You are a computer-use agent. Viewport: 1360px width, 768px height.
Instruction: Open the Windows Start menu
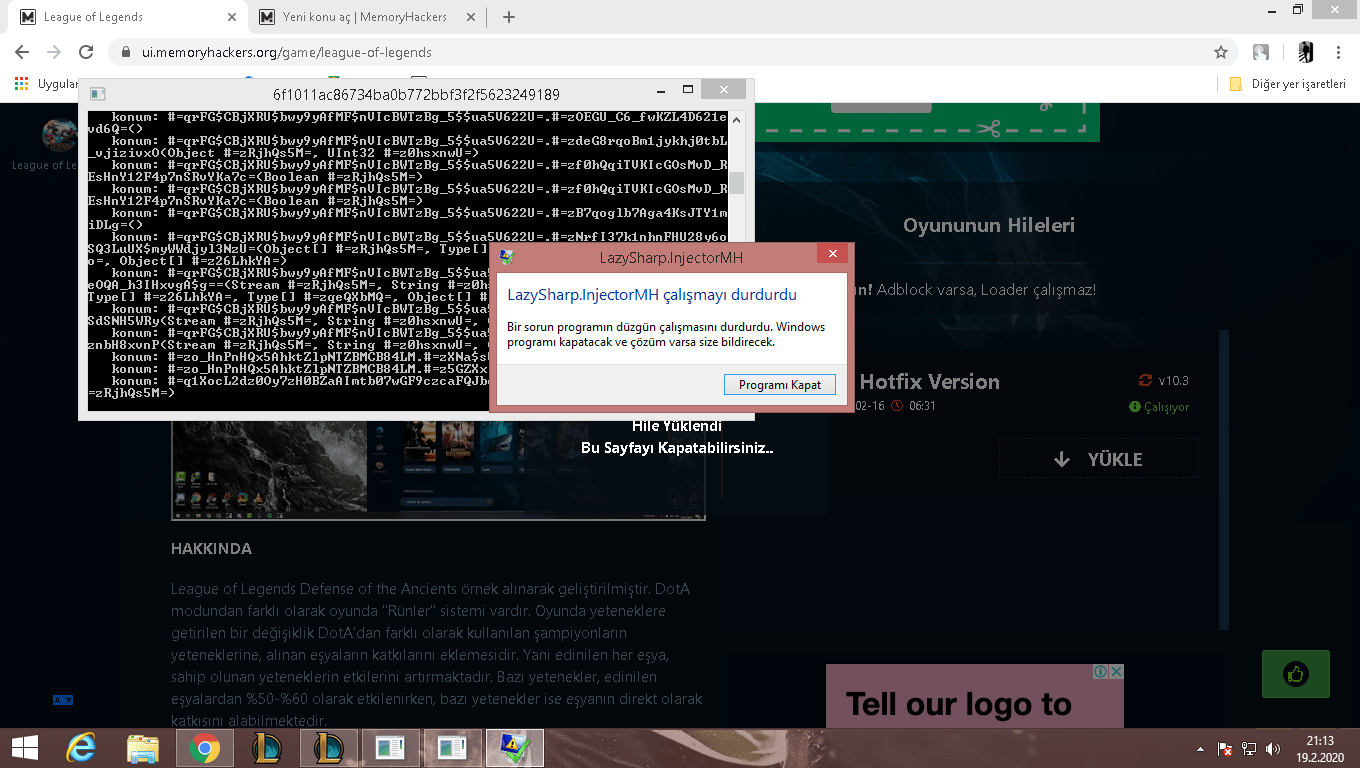tap(25, 748)
